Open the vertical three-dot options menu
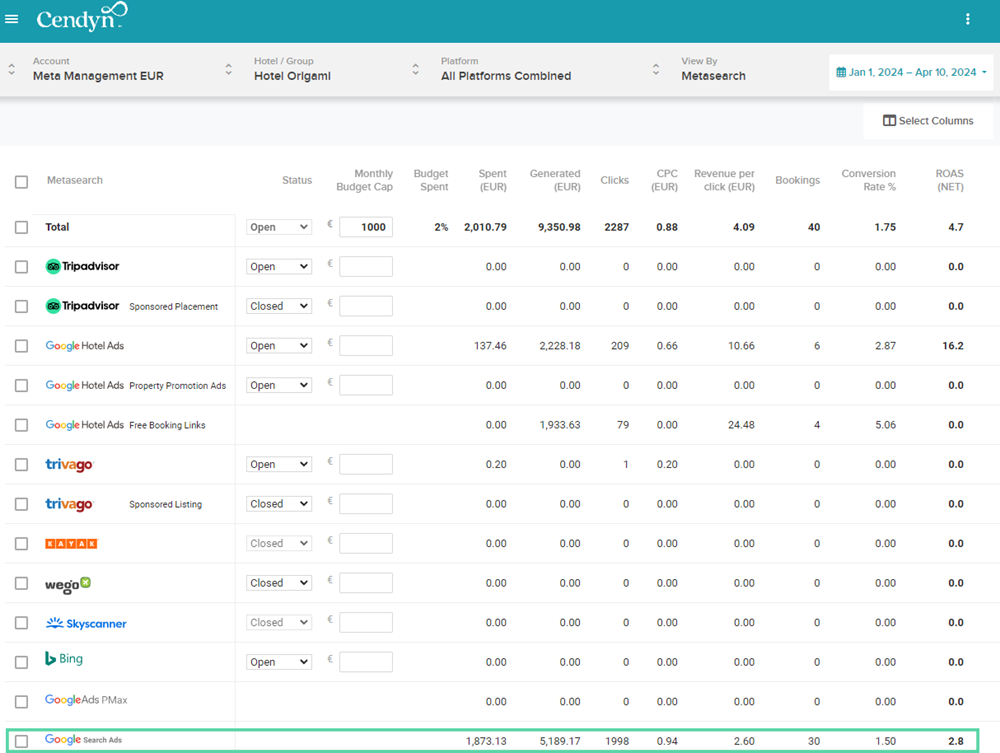Image resolution: width=1000 pixels, height=753 pixels. [x=967, y=19]
